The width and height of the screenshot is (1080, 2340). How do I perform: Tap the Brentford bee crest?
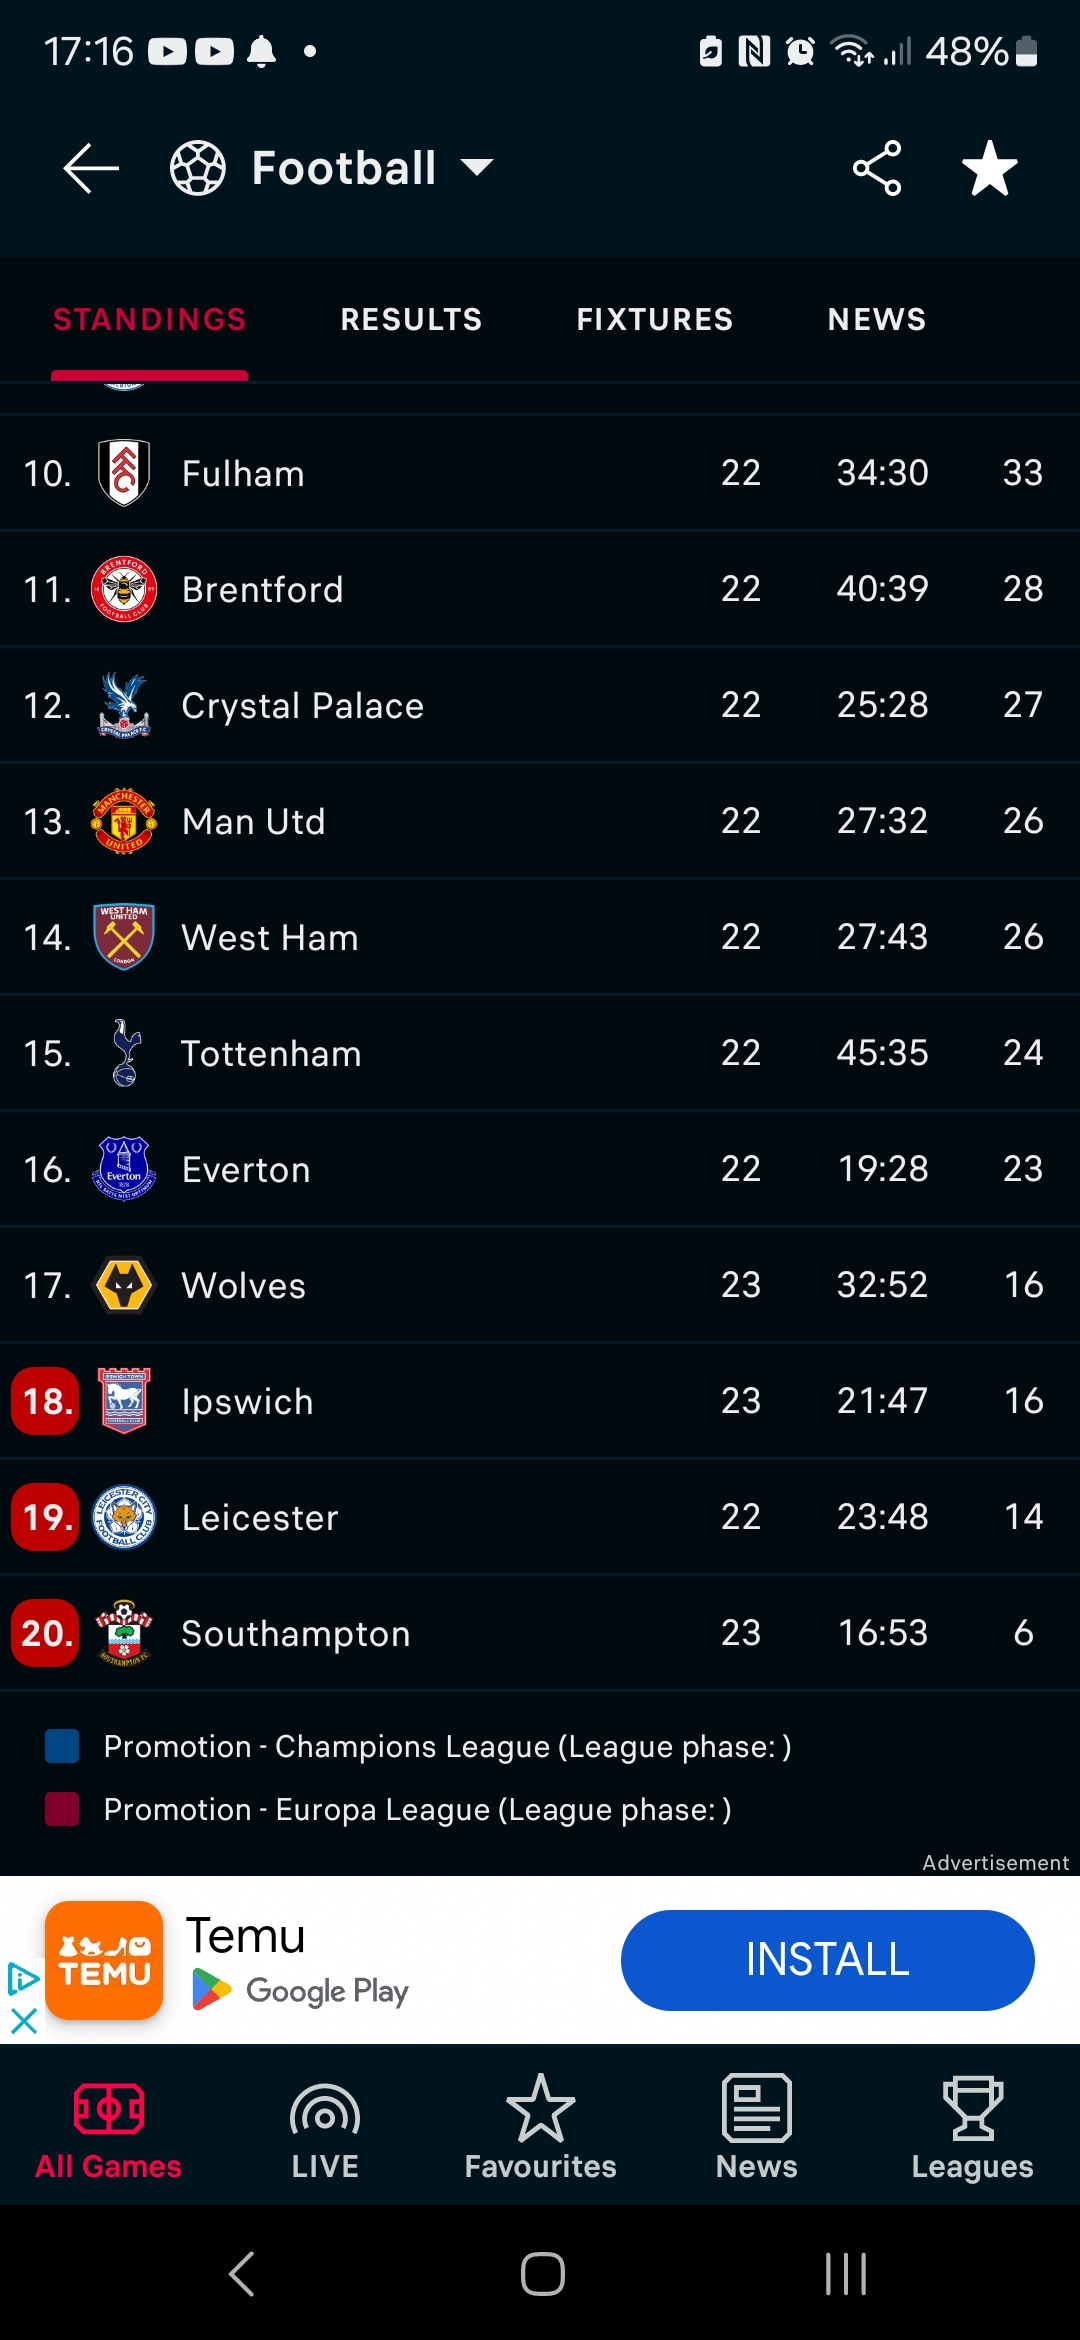click(124, 589)
